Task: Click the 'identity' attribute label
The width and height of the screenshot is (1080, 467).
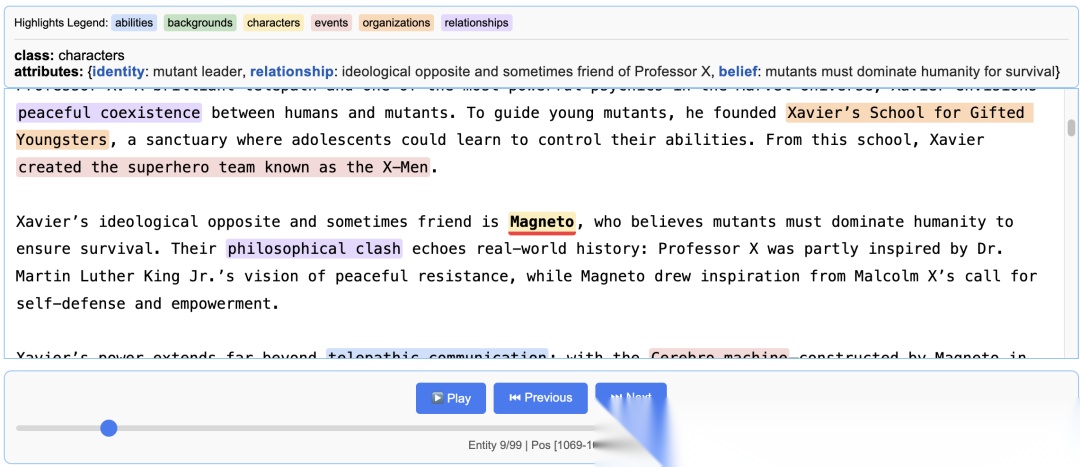Action: pyautogui.click(x=118, y=72)
